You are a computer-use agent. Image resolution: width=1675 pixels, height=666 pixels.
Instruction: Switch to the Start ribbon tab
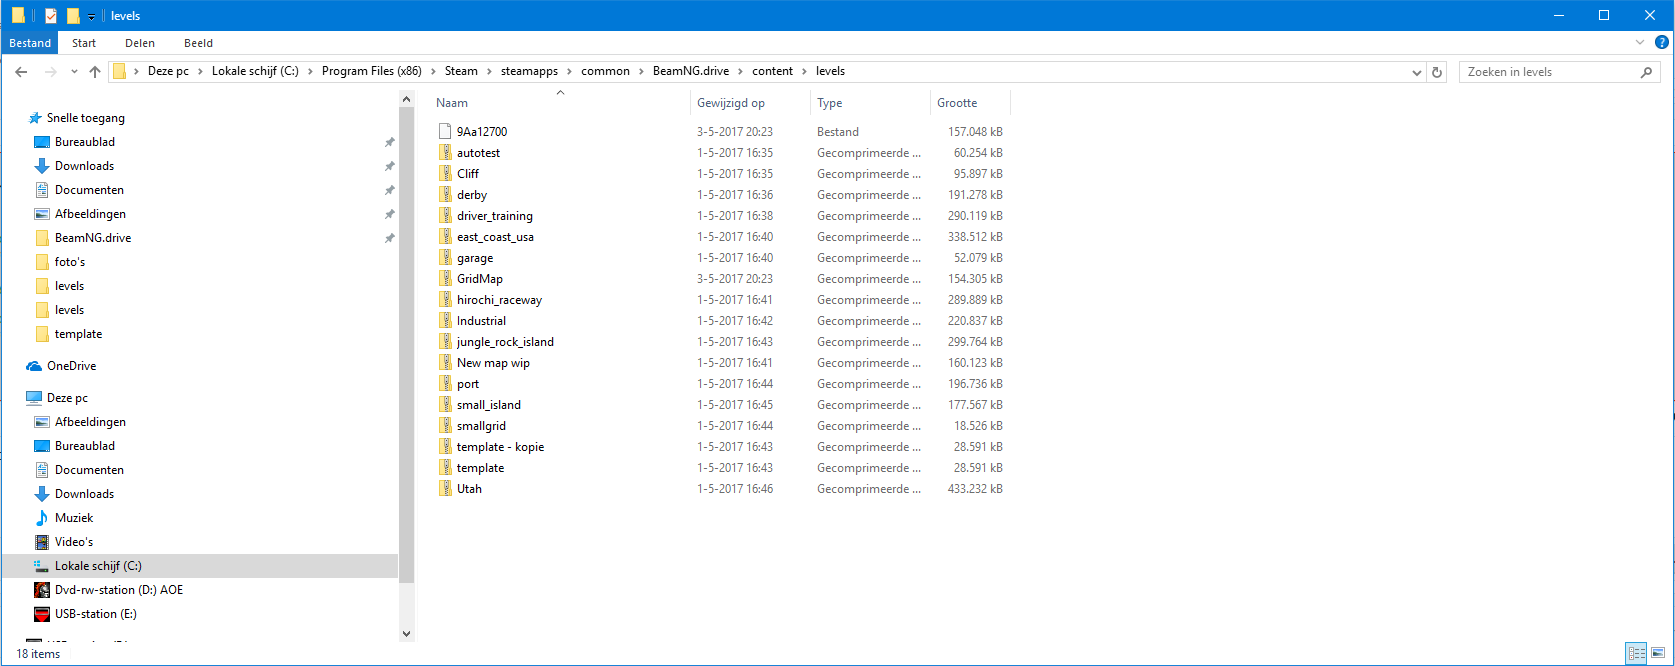click(84, 43)
